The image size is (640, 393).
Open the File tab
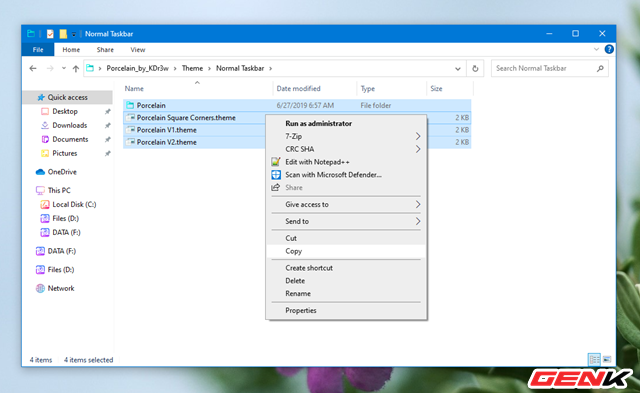click(38, 49)
